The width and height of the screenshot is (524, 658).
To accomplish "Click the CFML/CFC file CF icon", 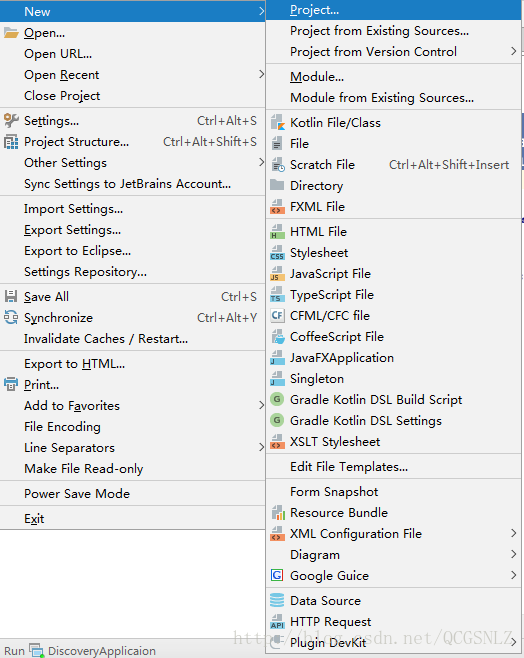I will coord(277,316).
